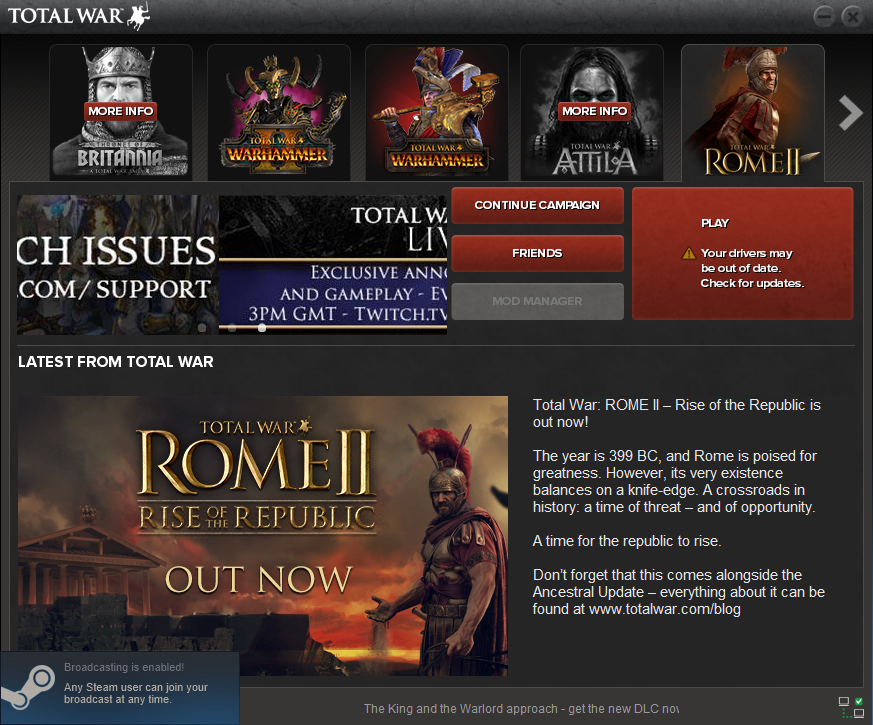Viewport: 873px width, 725px height.
Task: Click MORE INFO on the Attila tile
Action: click(594, 111)
